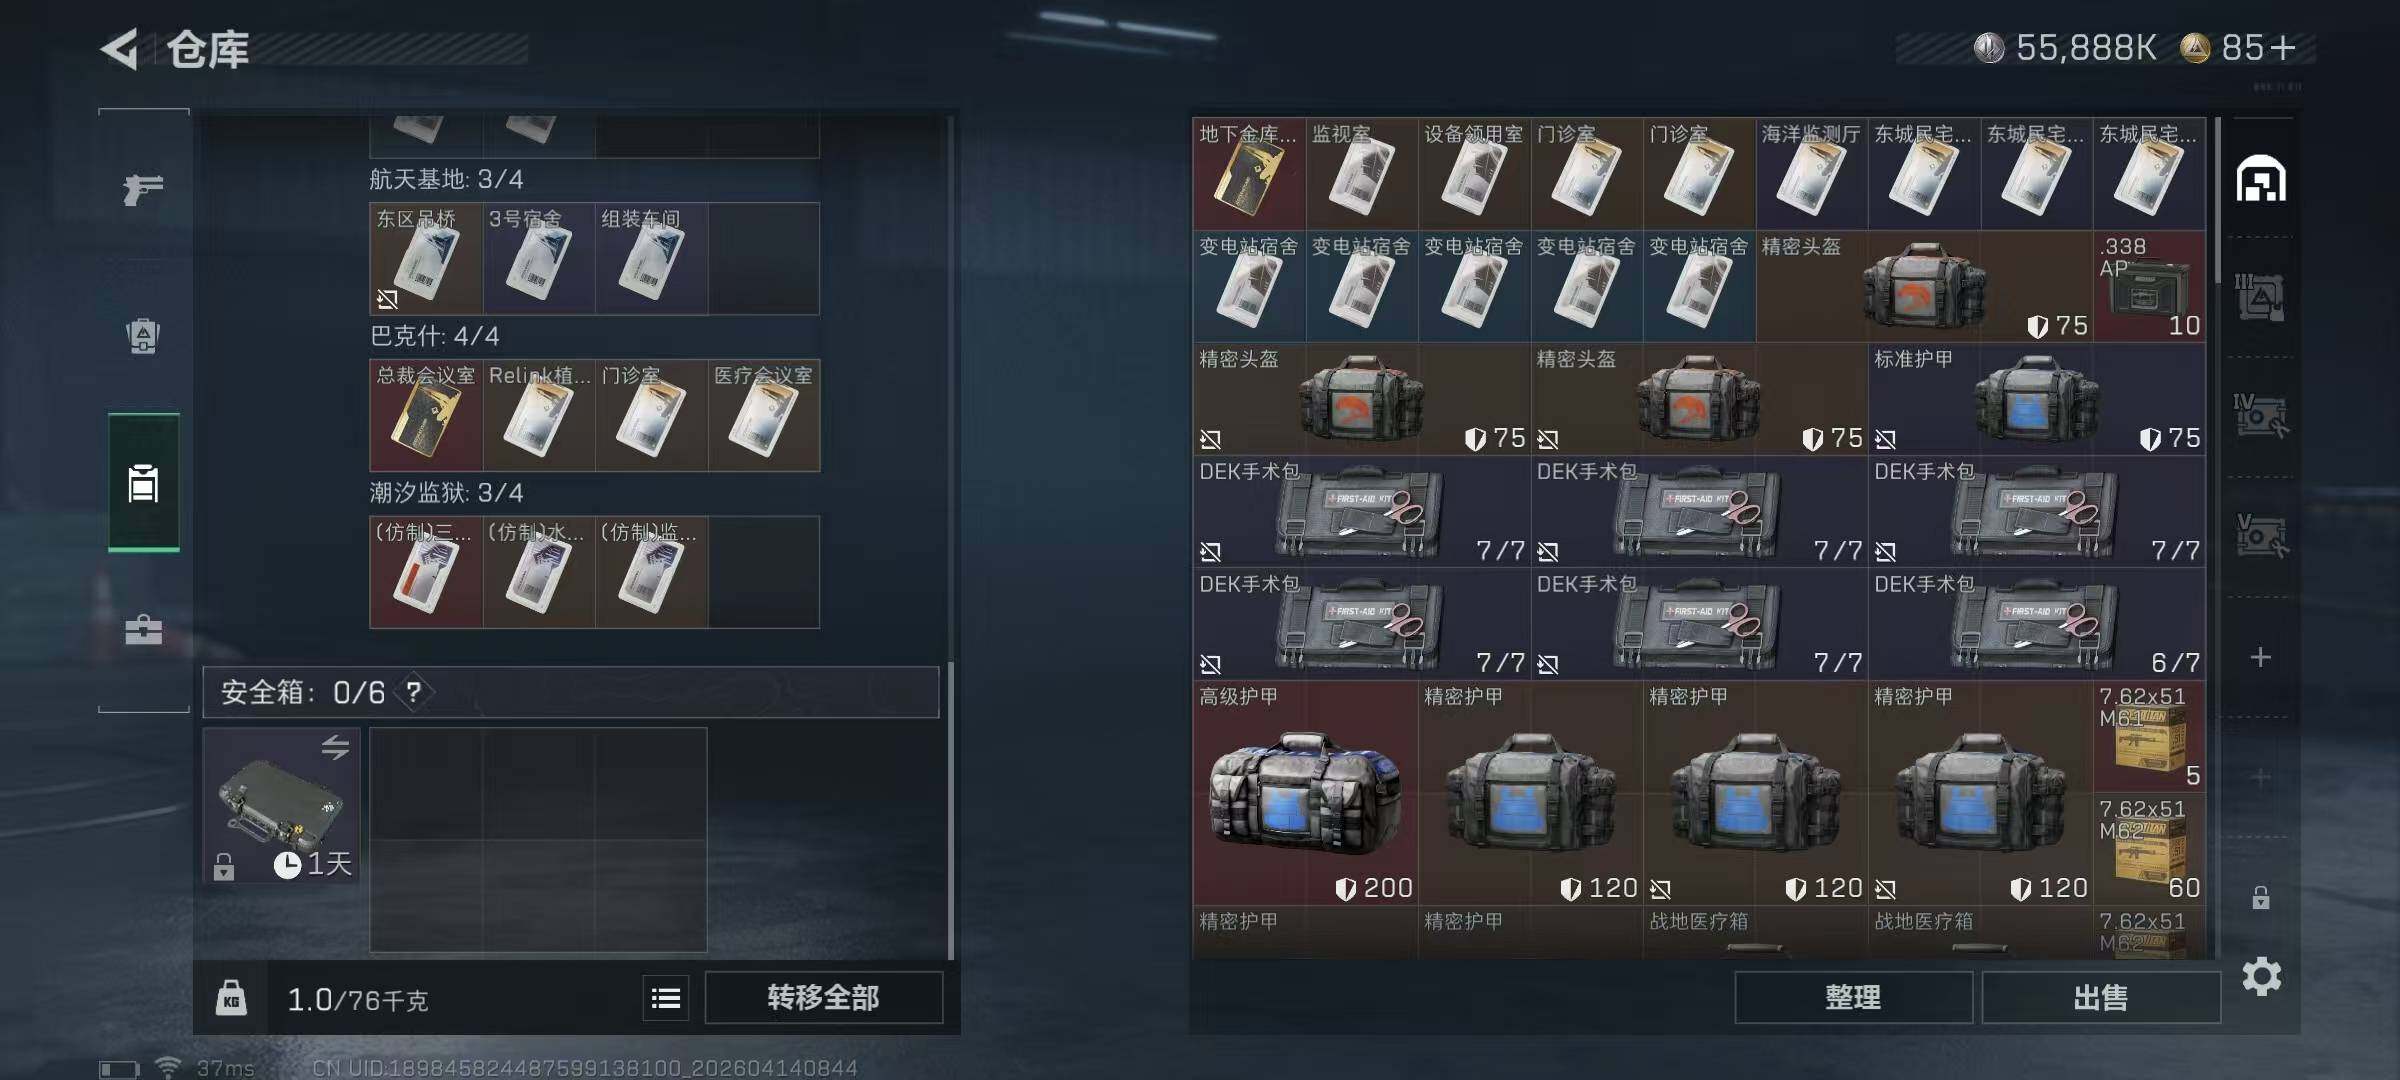The image size is (2400, 1080).
Task: Click the locked stash slot padlock icon
Action: click(x=2260, y=897)
